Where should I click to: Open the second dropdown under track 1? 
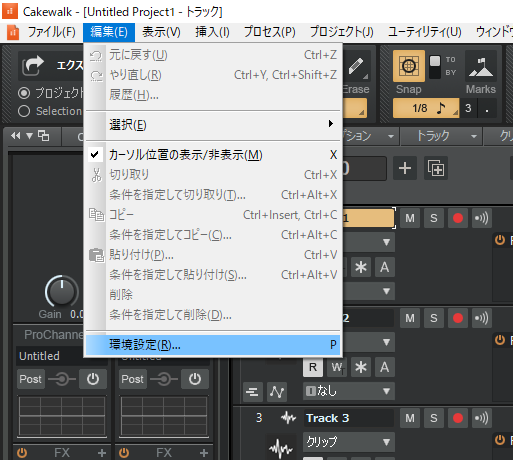point(368,291)
